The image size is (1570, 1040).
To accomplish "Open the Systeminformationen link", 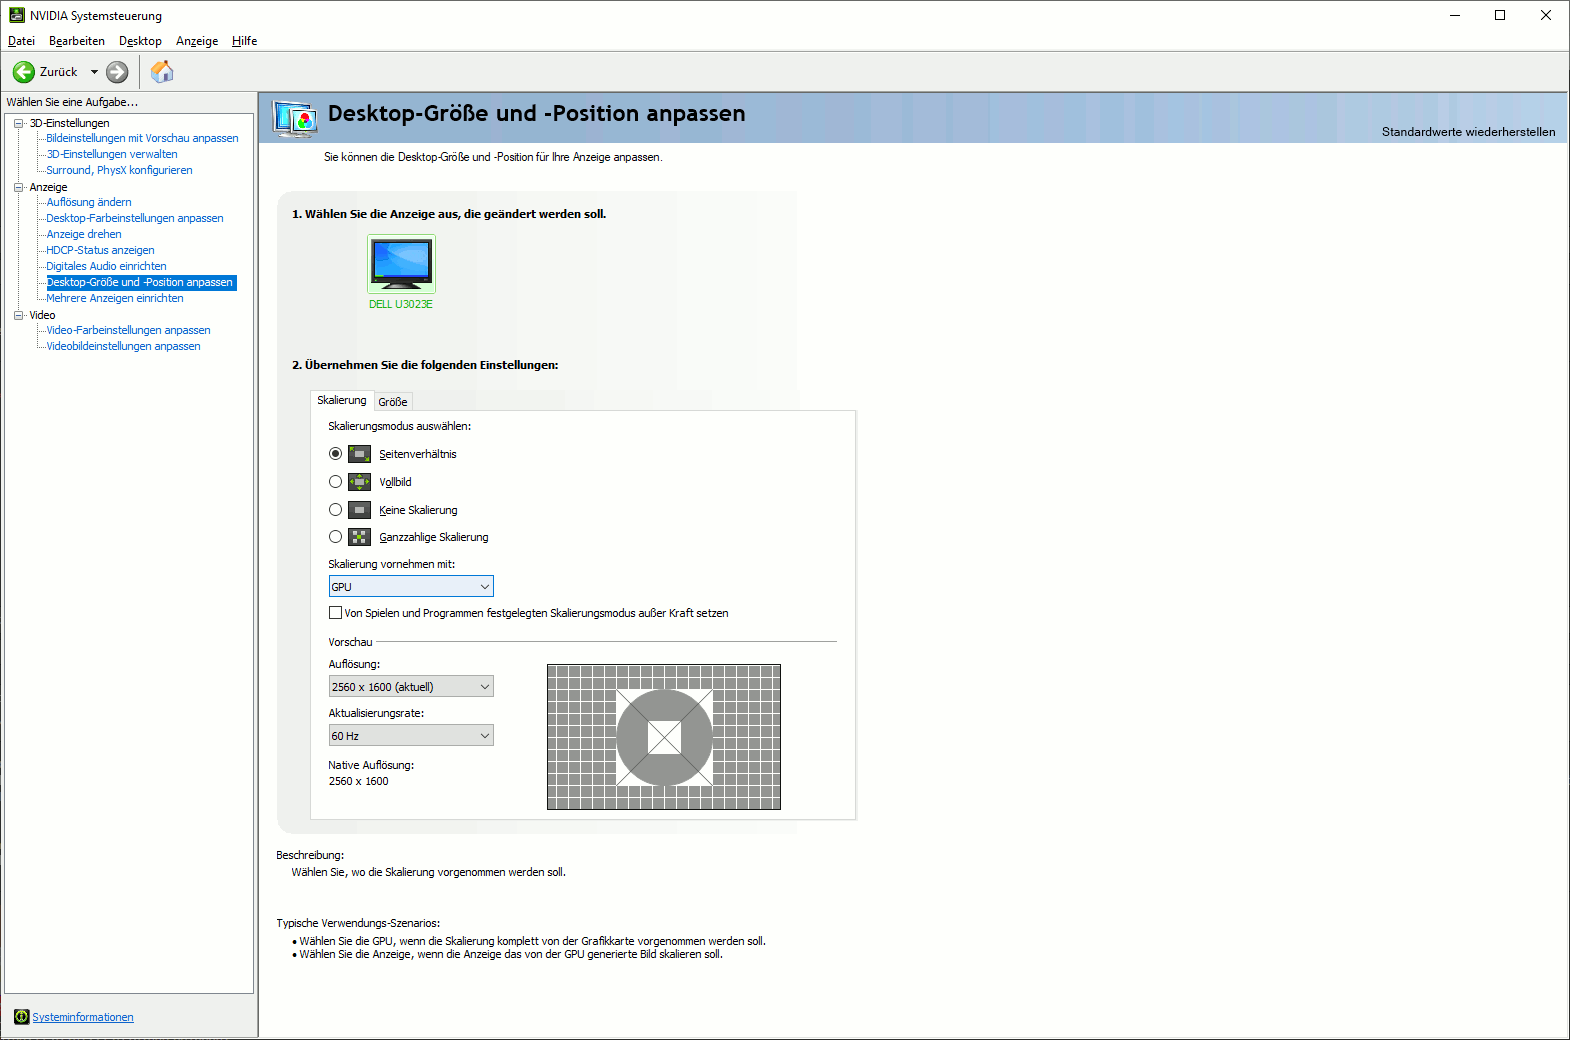I will pyautogui.click(x=83, y=1017).
